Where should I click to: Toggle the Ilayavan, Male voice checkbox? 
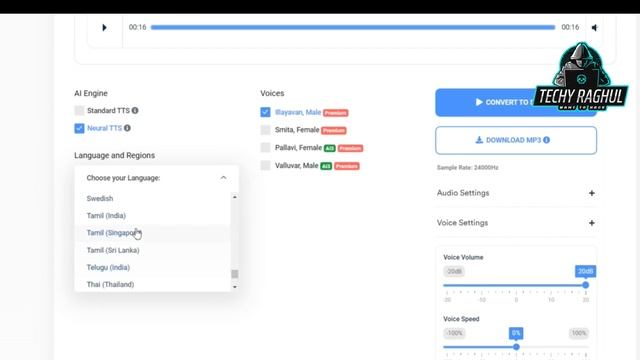point(265,112)
